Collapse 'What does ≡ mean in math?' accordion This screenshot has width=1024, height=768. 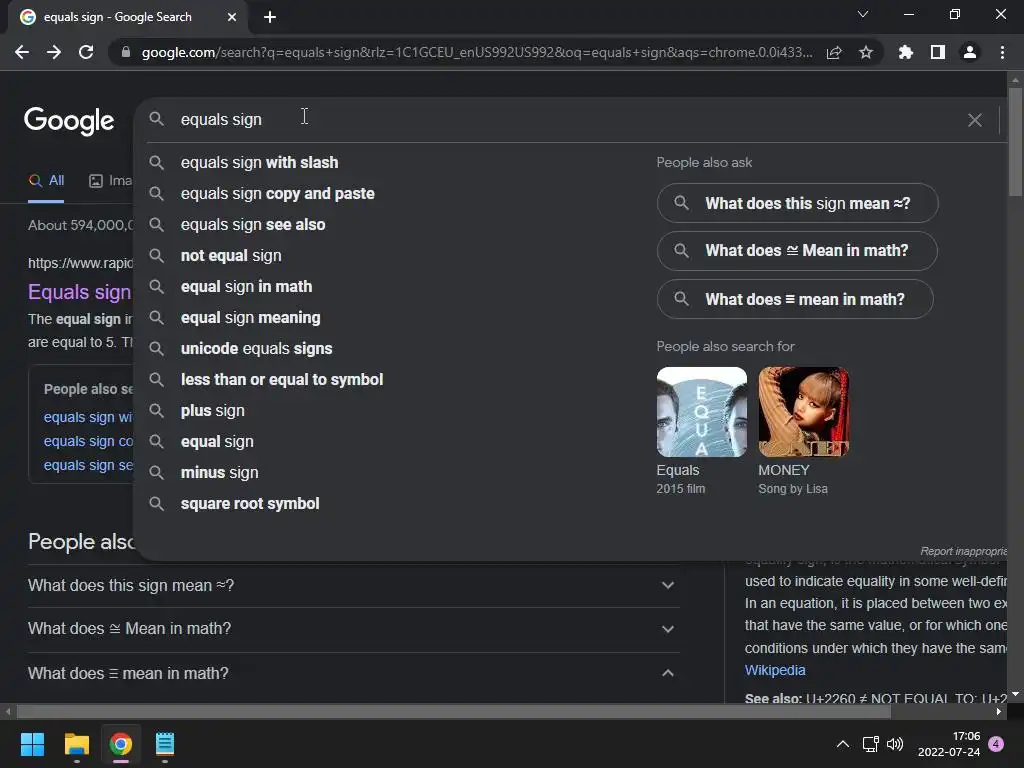[353, 673]
